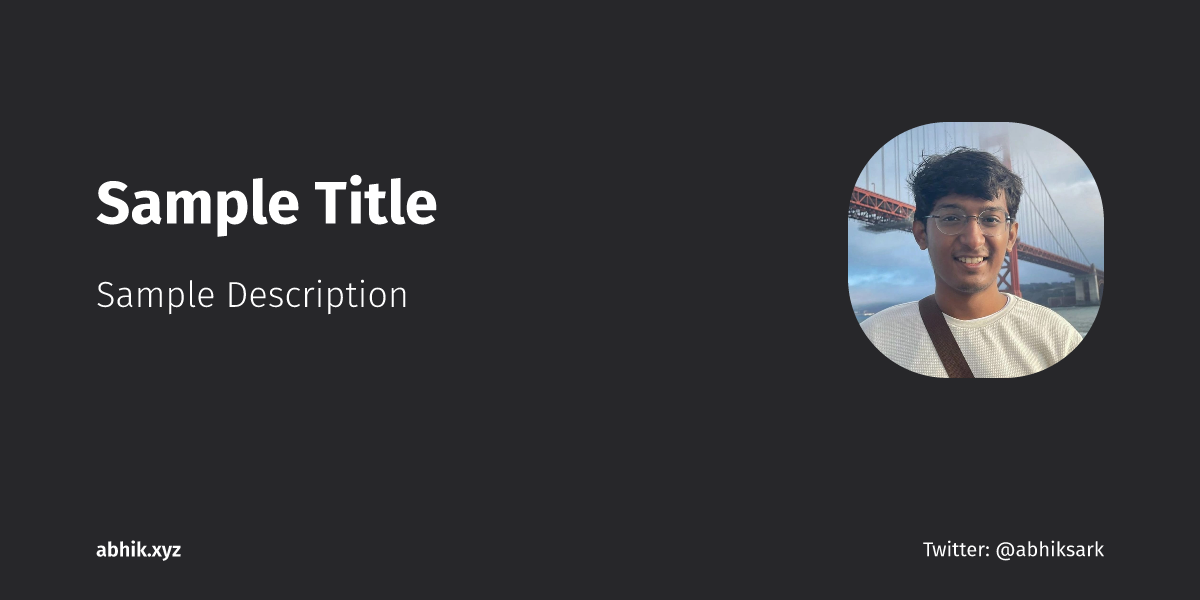Click the word "Description" in the subtitle
The width and height of the screenshot is (1200, 600).
coord(317,295)
